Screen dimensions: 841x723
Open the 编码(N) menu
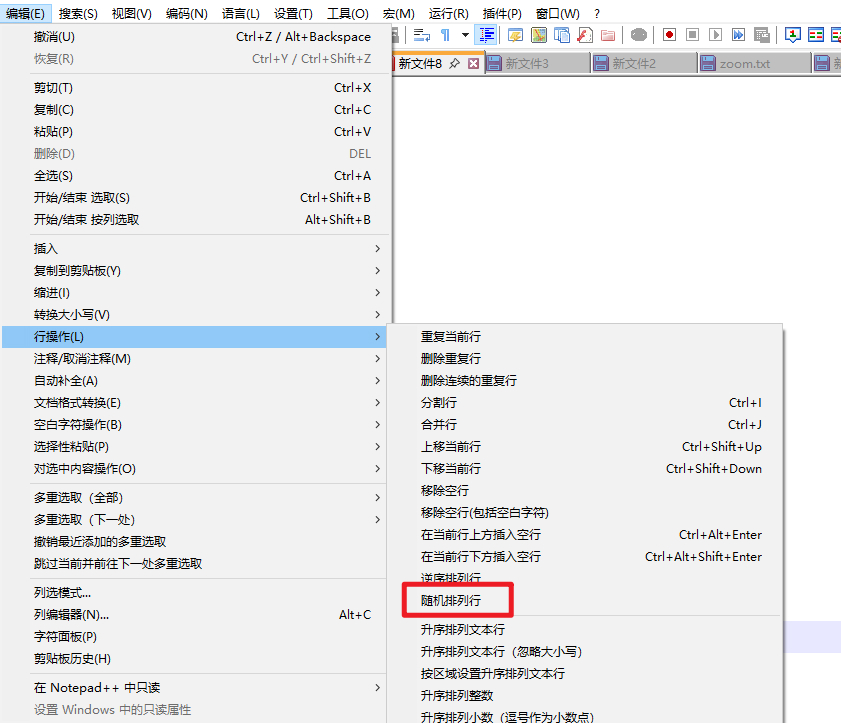[187, 14]
